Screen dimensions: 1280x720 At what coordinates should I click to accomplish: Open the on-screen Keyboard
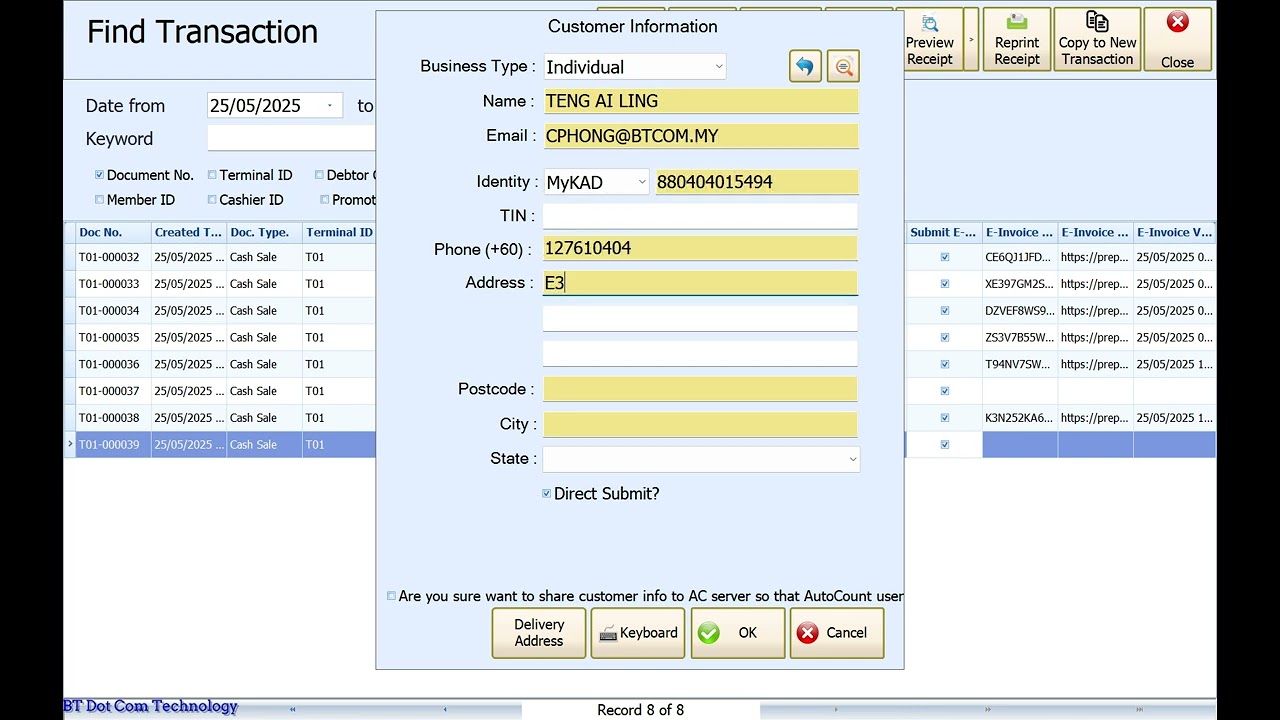tap(638, 633)
